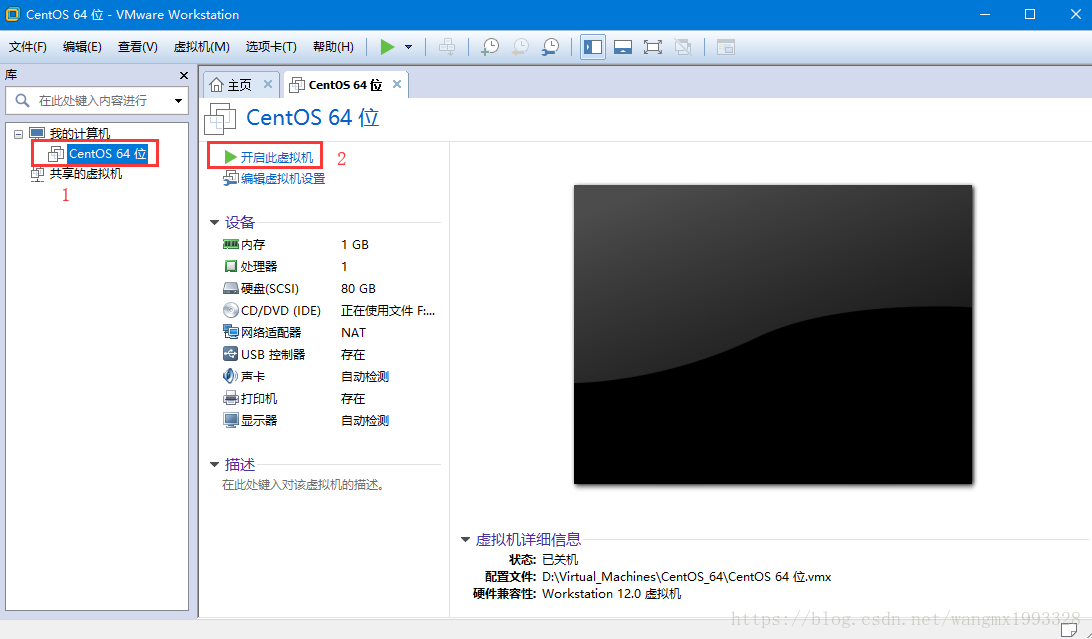Image resolution: width=1092 pixels, height=639 pixels.
Task: Click the network adapter icon
Action: (x=231, y=332)
